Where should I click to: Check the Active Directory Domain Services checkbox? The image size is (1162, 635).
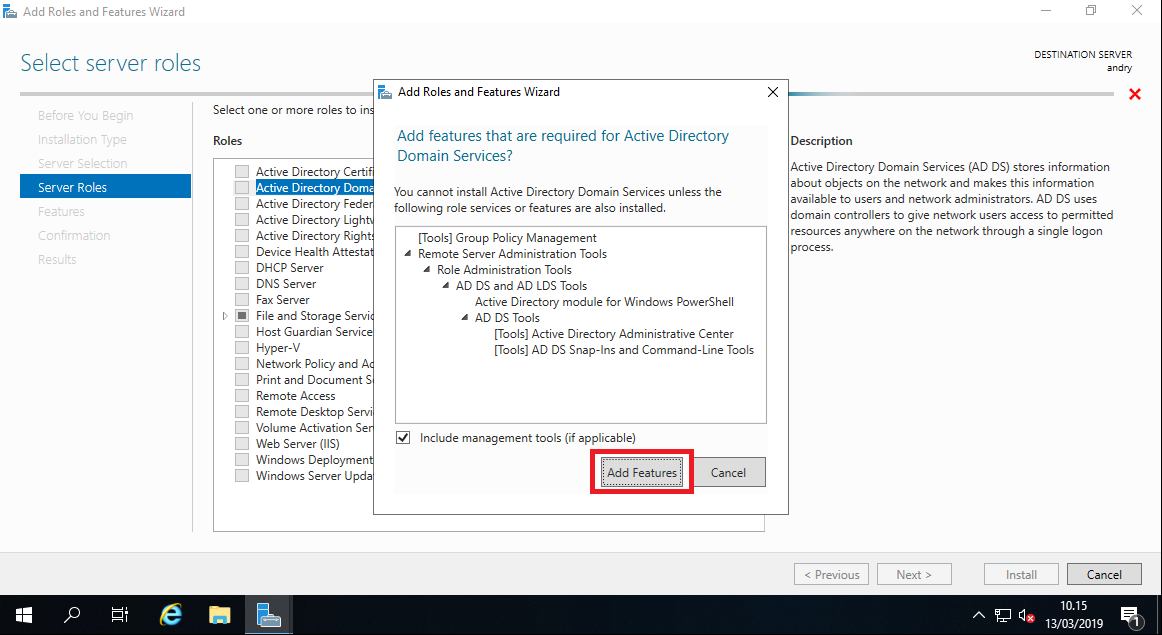click(x=242, y=187)
